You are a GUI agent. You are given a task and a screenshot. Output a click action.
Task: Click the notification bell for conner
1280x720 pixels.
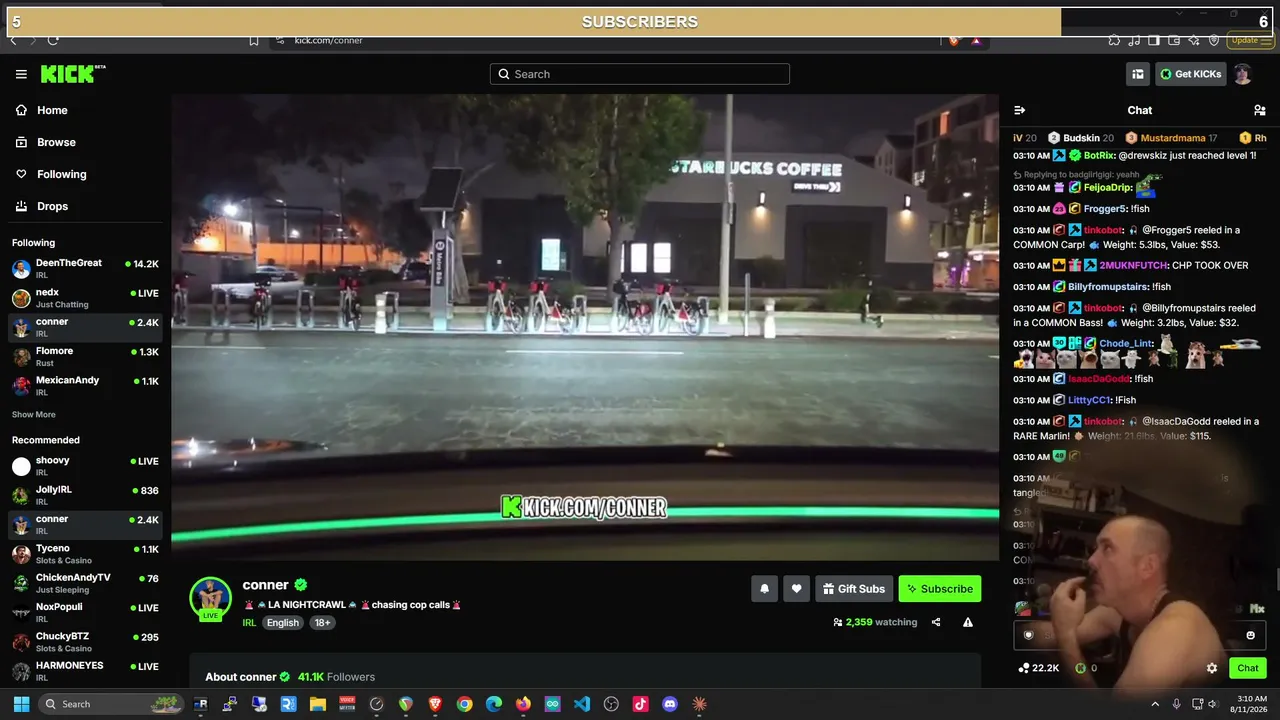764,589
